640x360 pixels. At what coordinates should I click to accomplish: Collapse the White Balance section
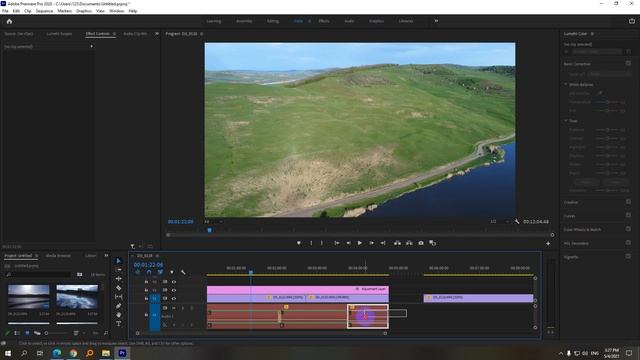566,84
